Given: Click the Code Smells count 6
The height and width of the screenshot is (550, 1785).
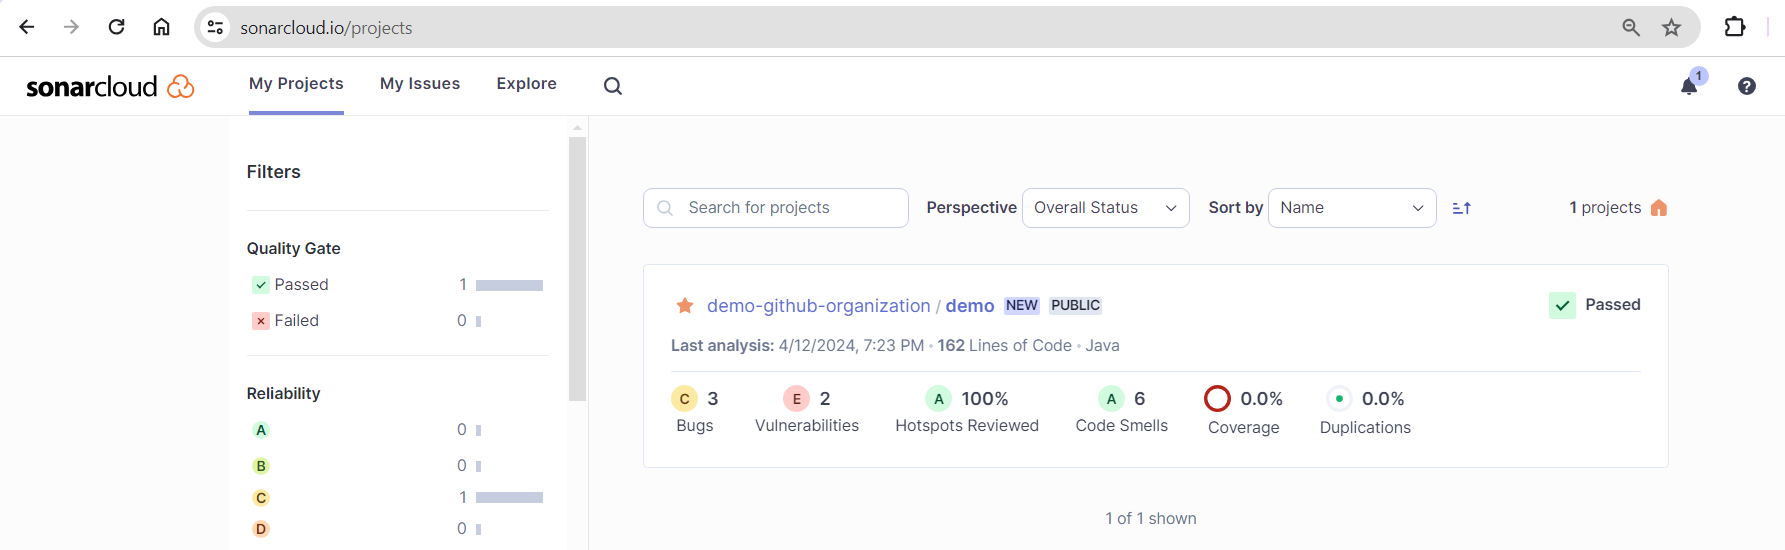Looking at the screenshot, I should pyautogui.click(x=1140, y=399).
